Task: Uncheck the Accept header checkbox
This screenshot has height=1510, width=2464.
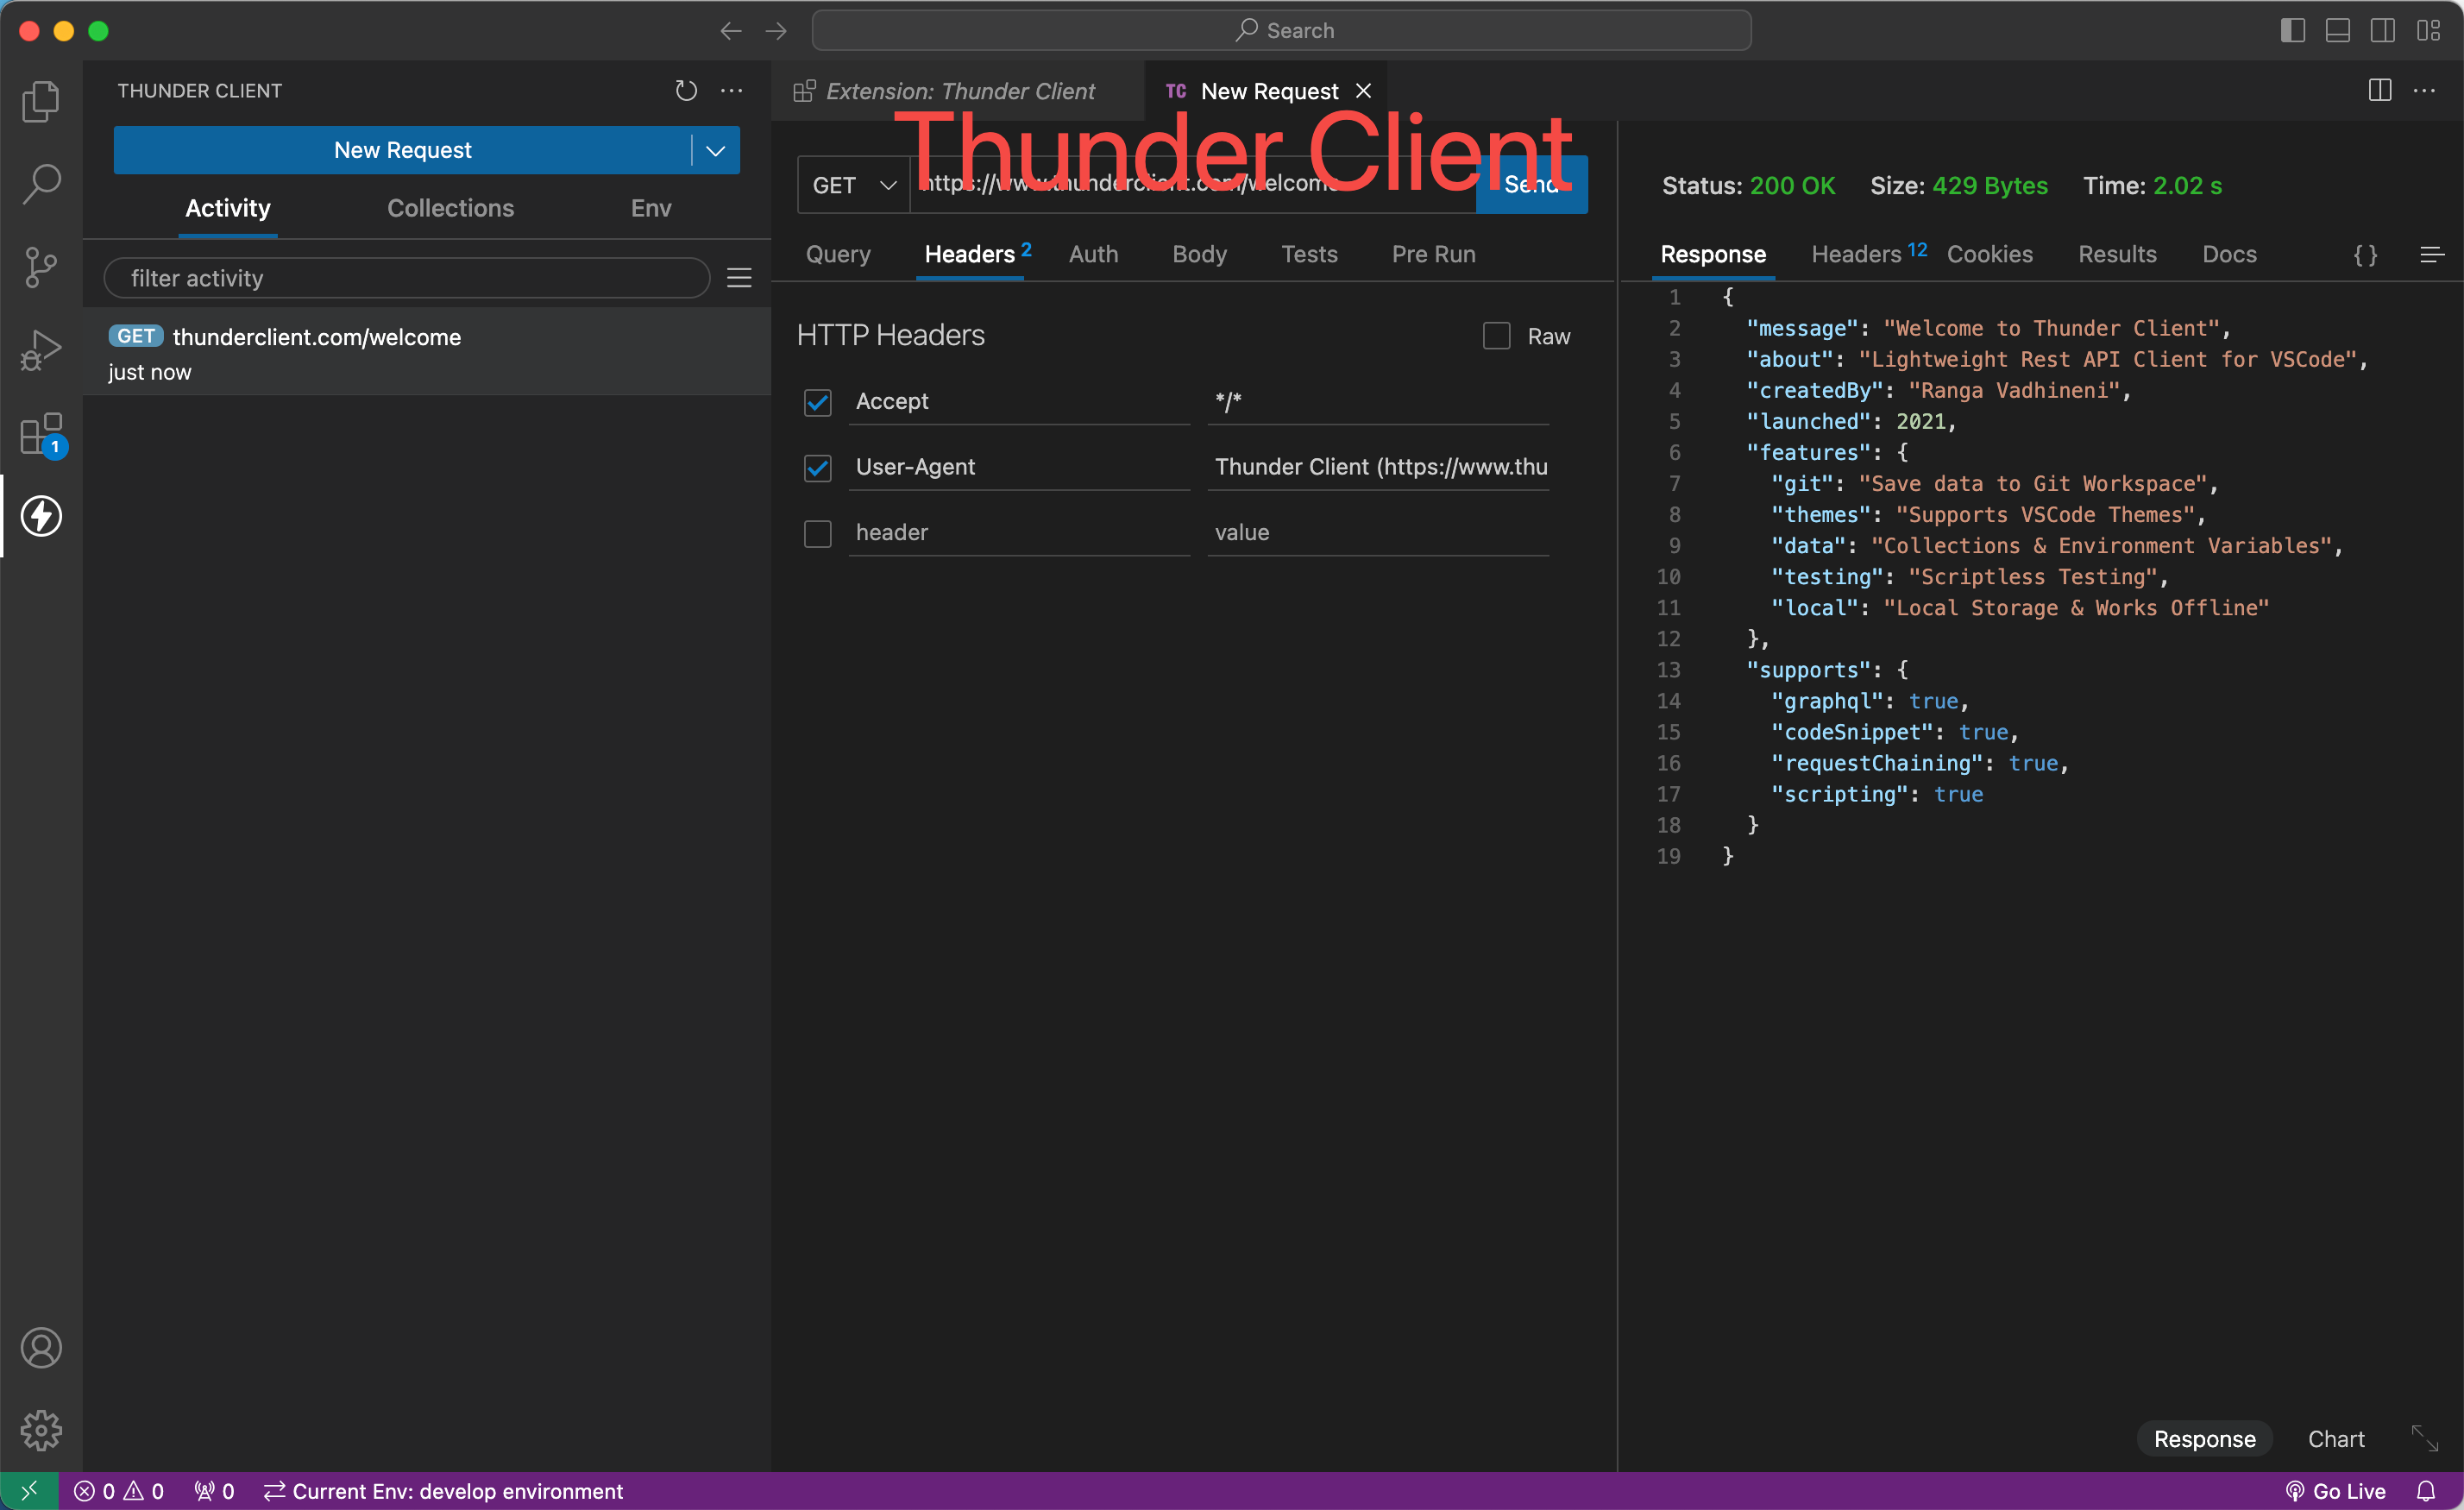Action: [818, 402]
